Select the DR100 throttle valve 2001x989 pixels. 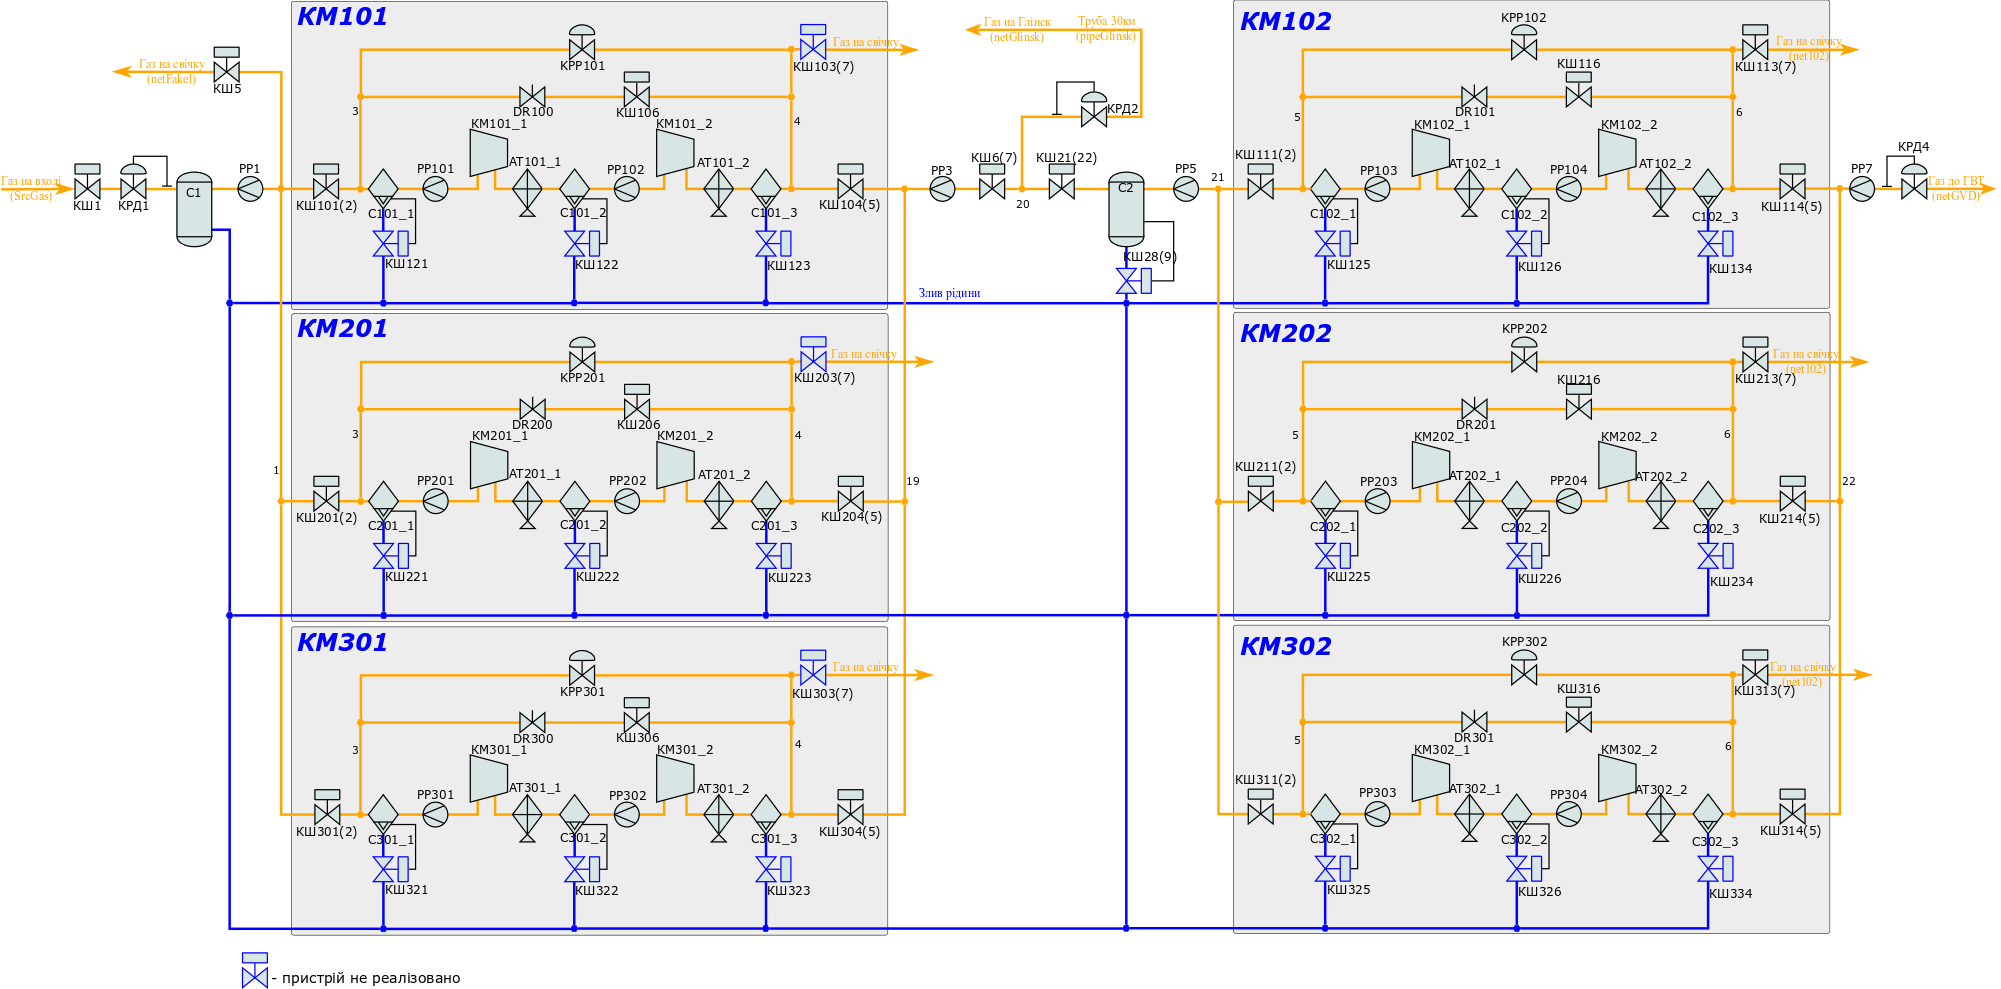533,97
